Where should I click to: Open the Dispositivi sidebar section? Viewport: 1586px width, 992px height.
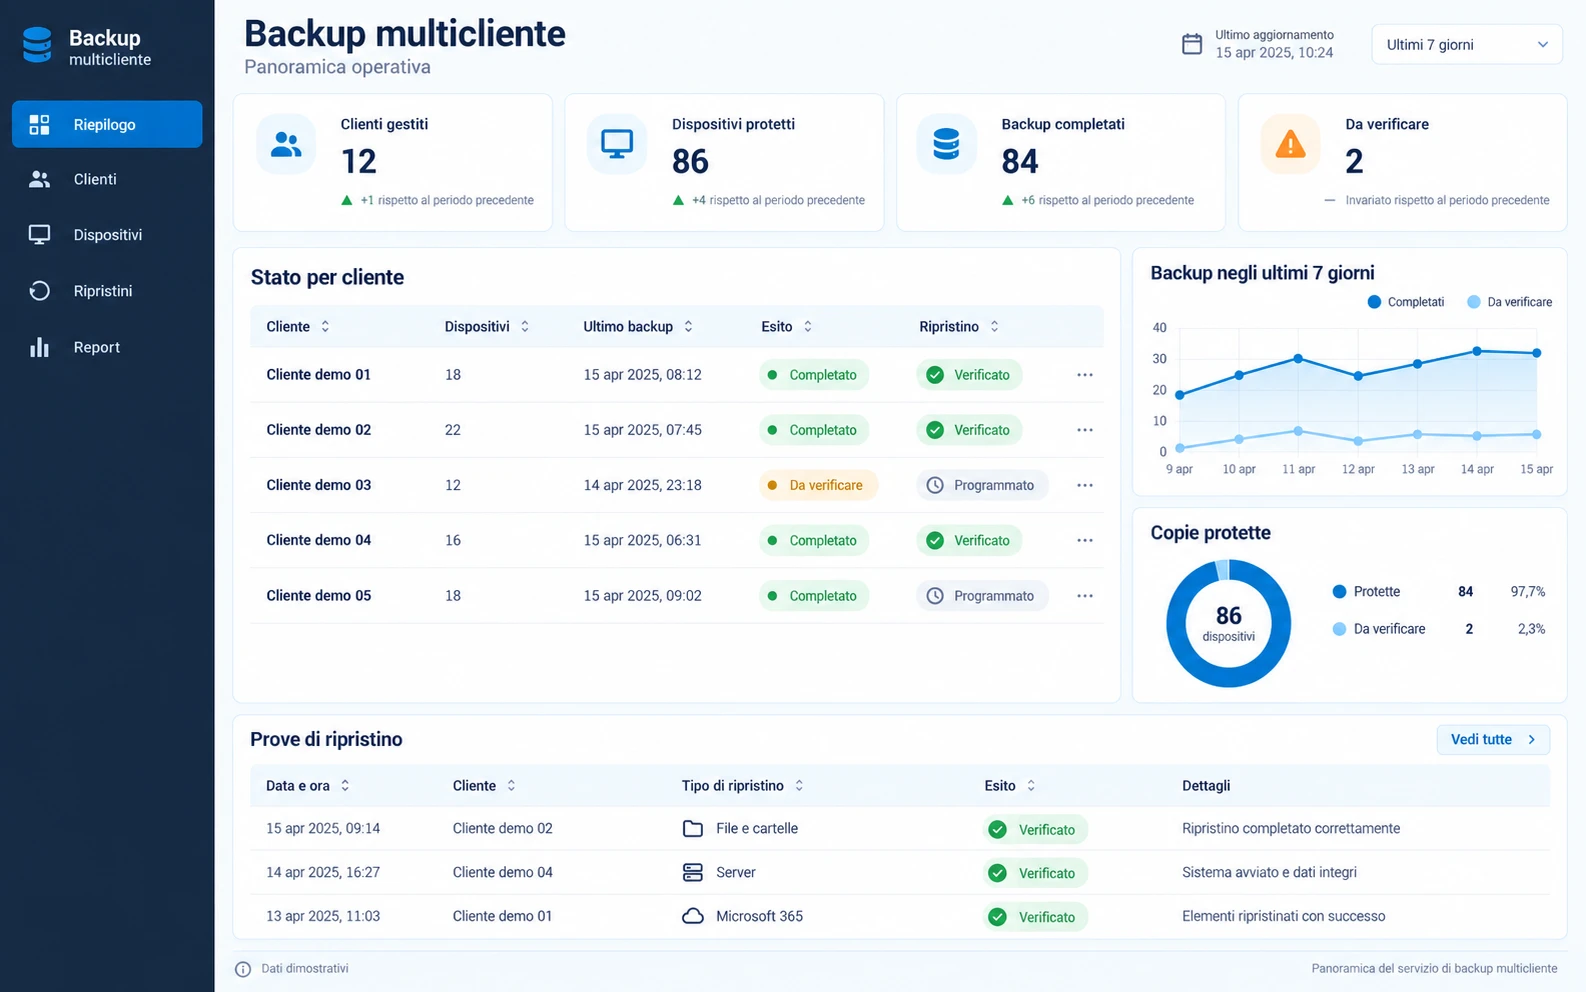[107, 235]
